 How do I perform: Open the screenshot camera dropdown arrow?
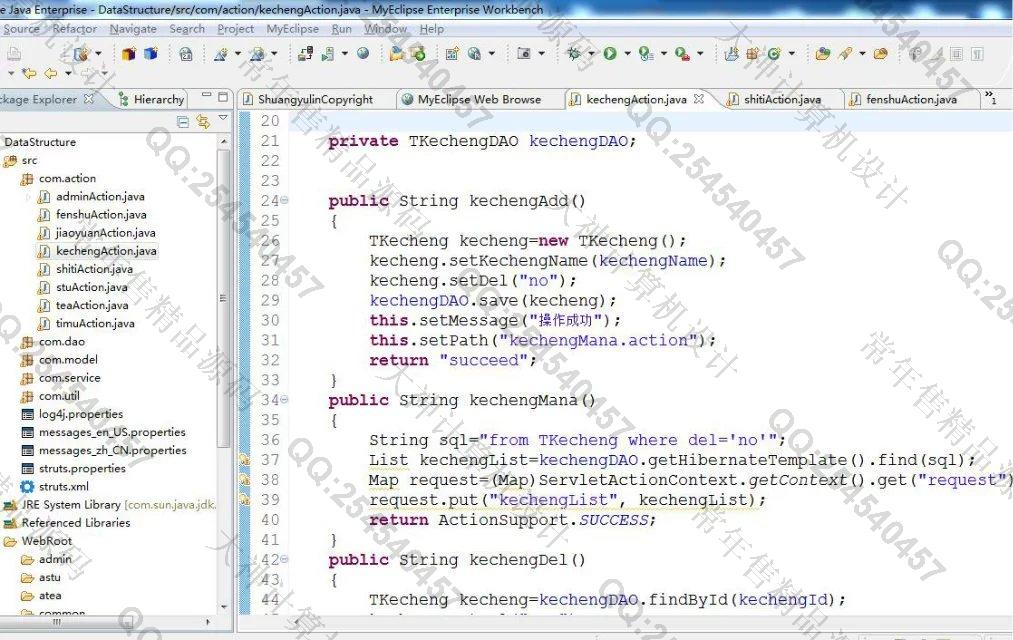coord(541,54)
